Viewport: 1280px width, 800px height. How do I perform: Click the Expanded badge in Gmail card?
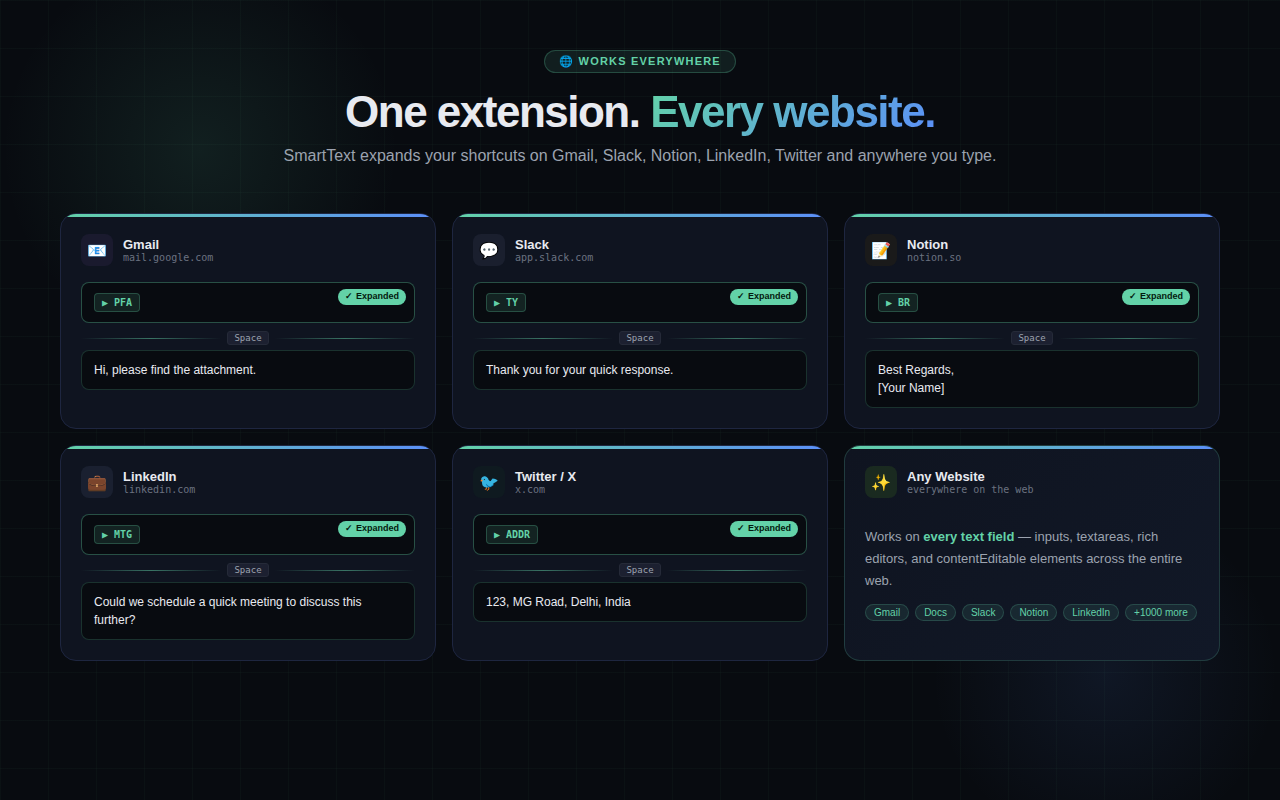(372, 297)
